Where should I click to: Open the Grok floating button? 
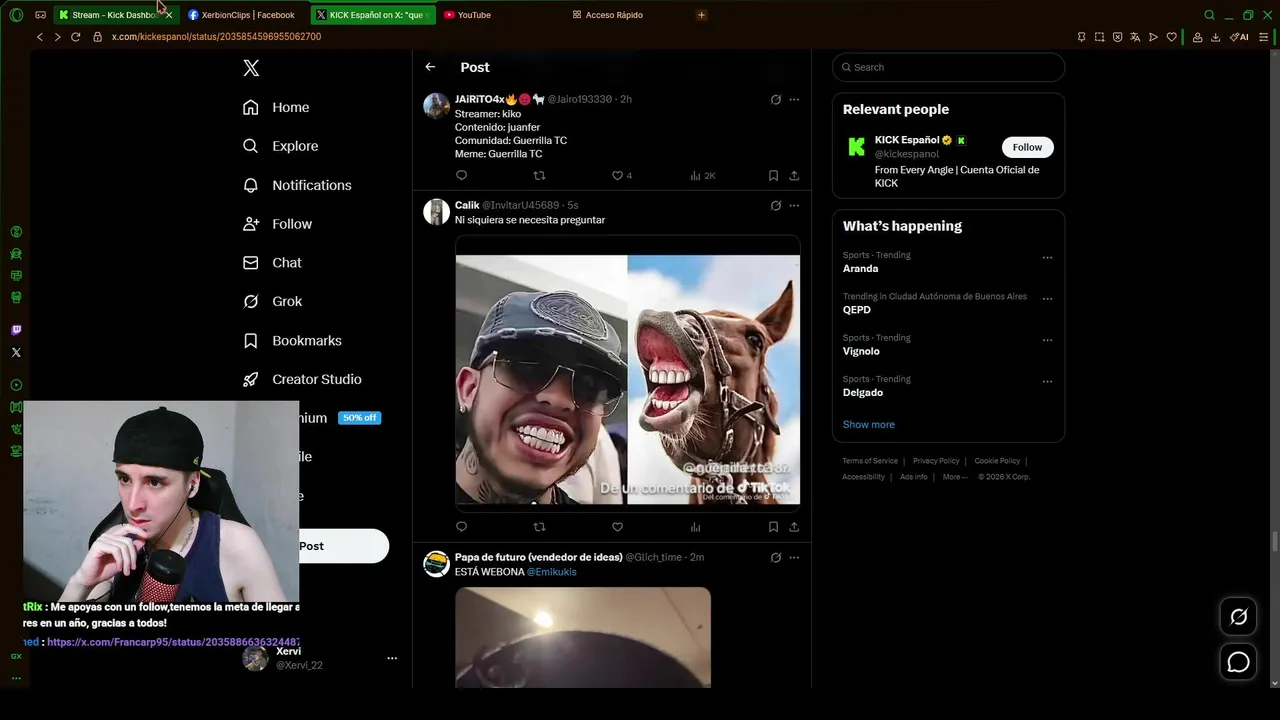[x=1238, y=617]
